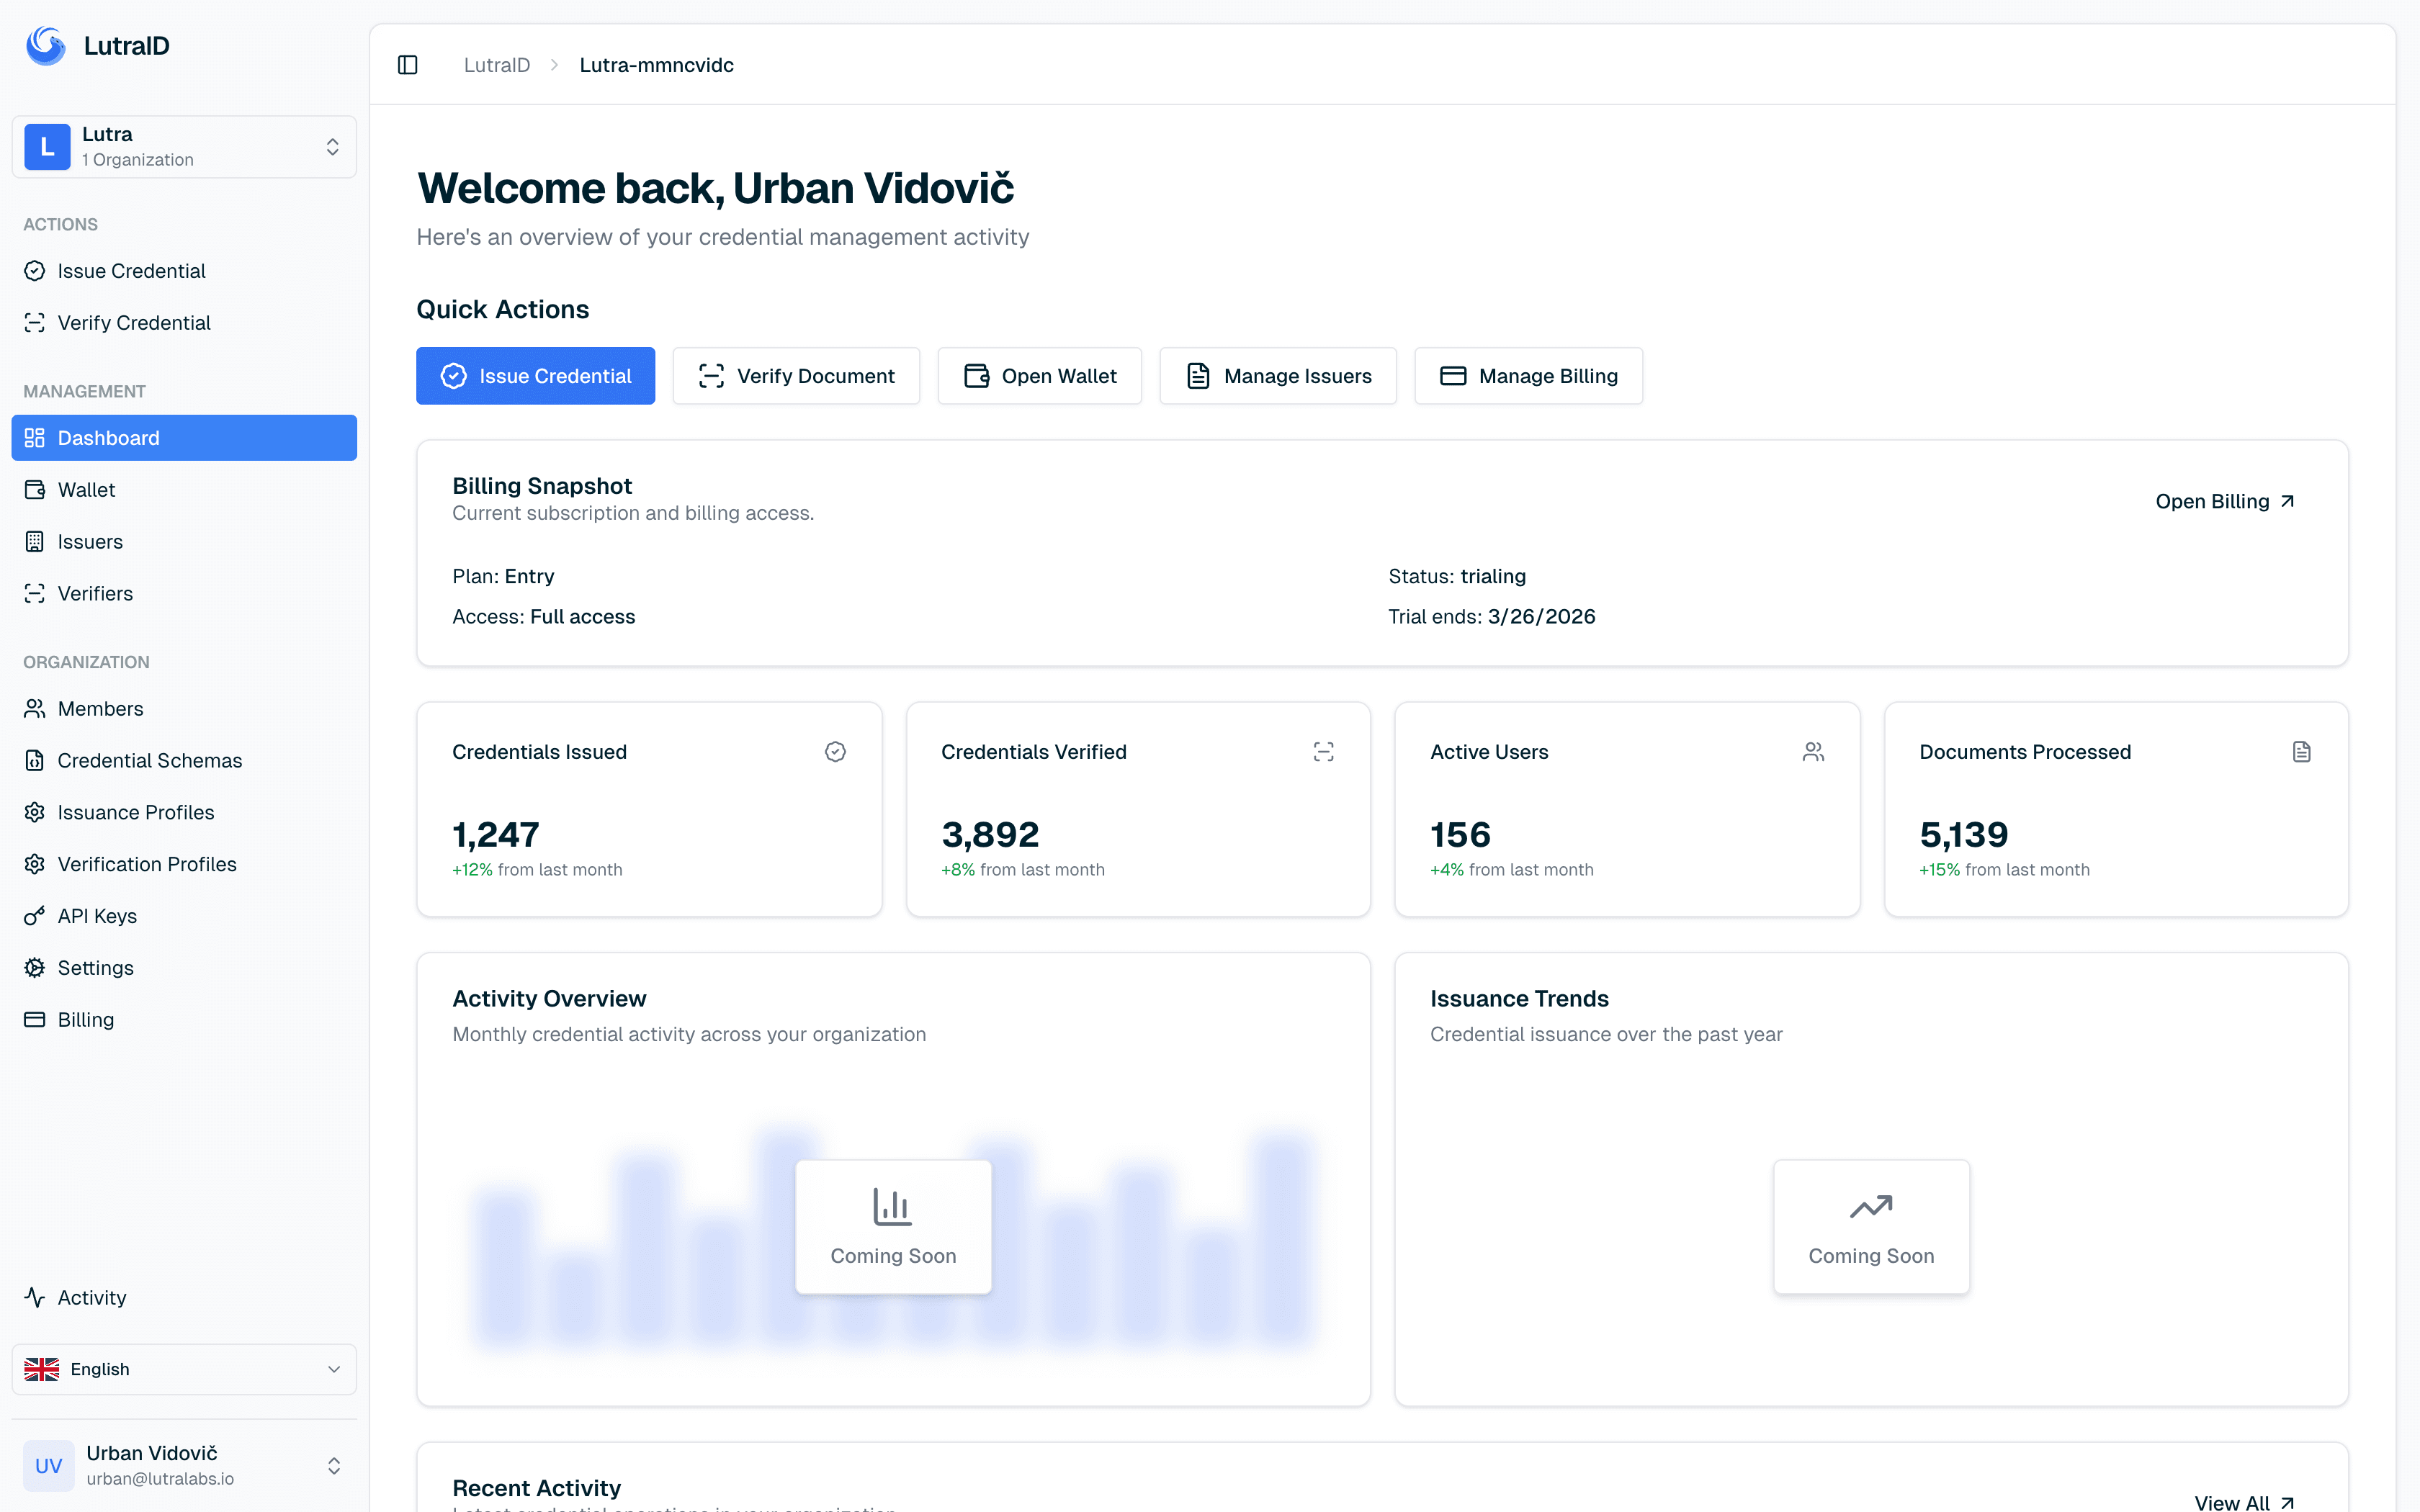The image size is (2420, 1512).
Task: Click the API Keys key icon
Action: coord(35,916)
